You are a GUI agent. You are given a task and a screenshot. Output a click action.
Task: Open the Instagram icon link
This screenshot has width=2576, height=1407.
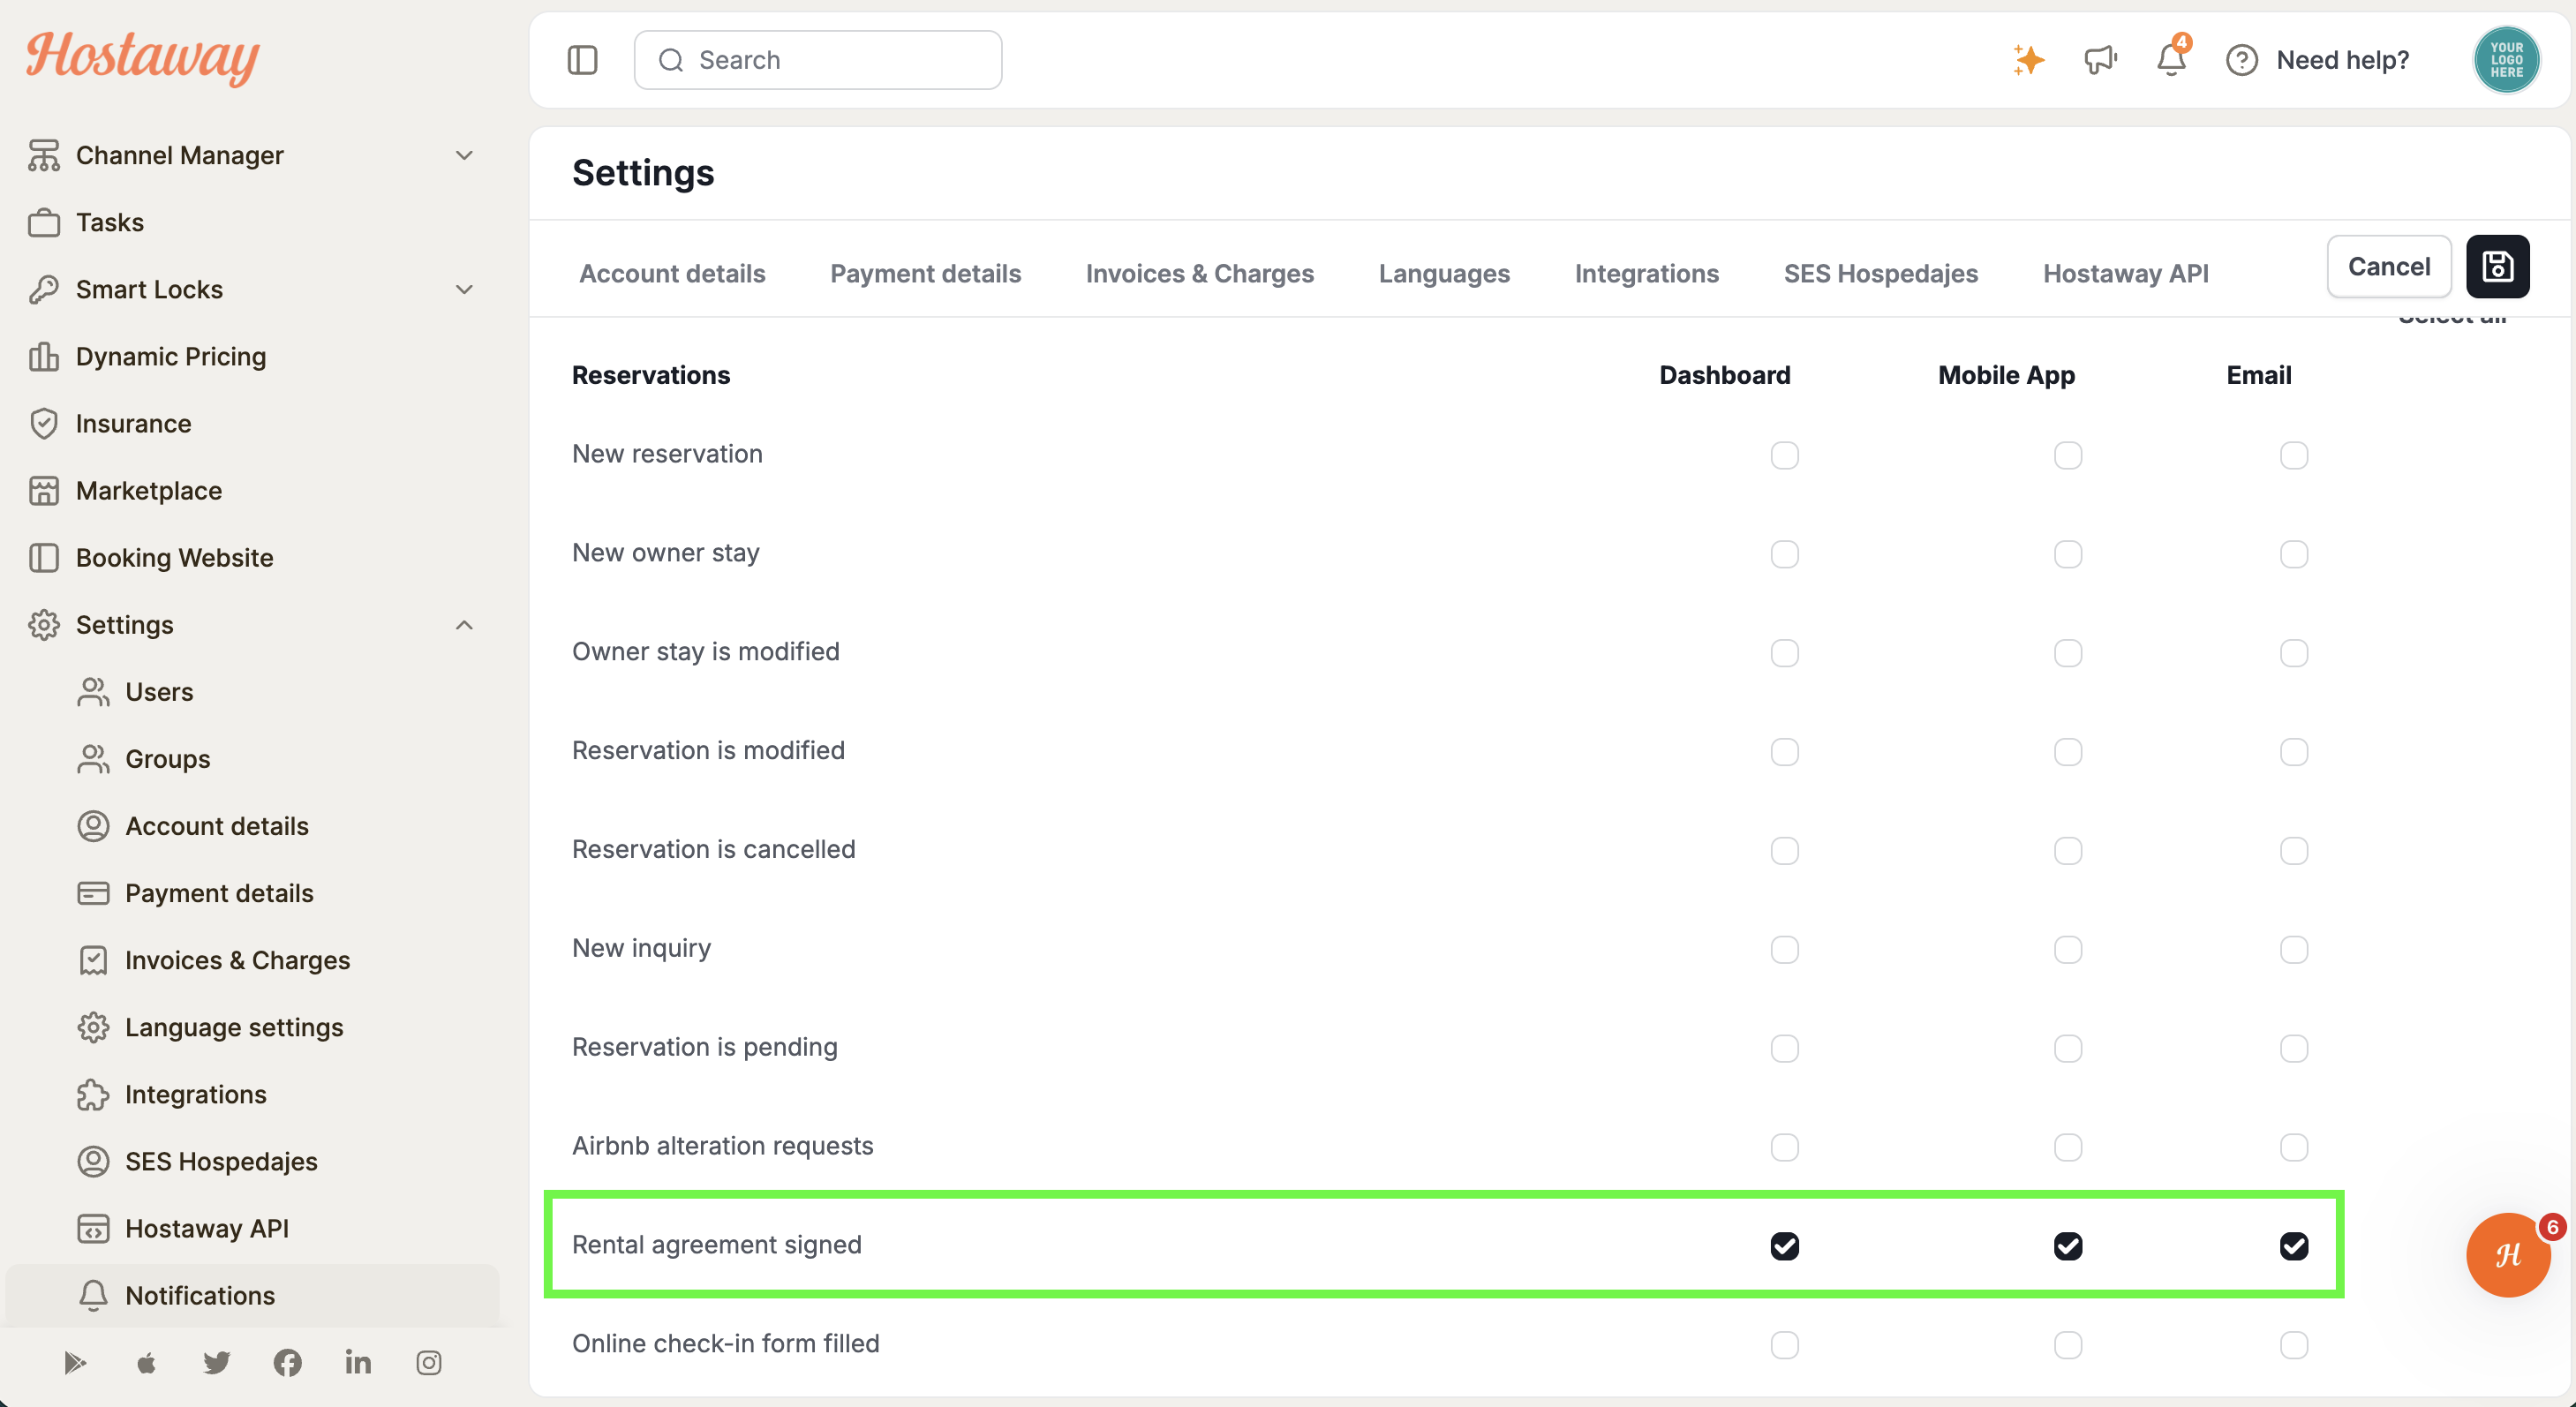(429, 1362)
